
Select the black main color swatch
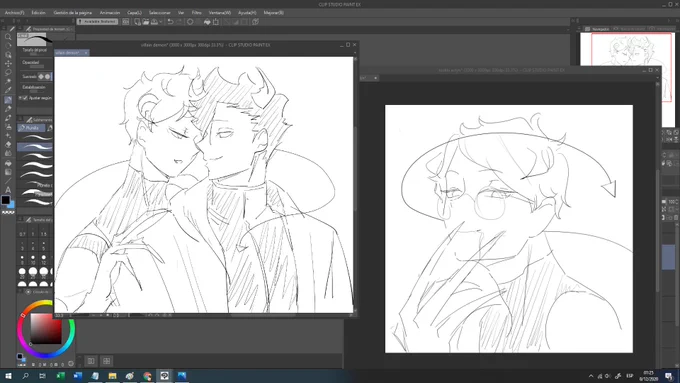tap(5, 200)
